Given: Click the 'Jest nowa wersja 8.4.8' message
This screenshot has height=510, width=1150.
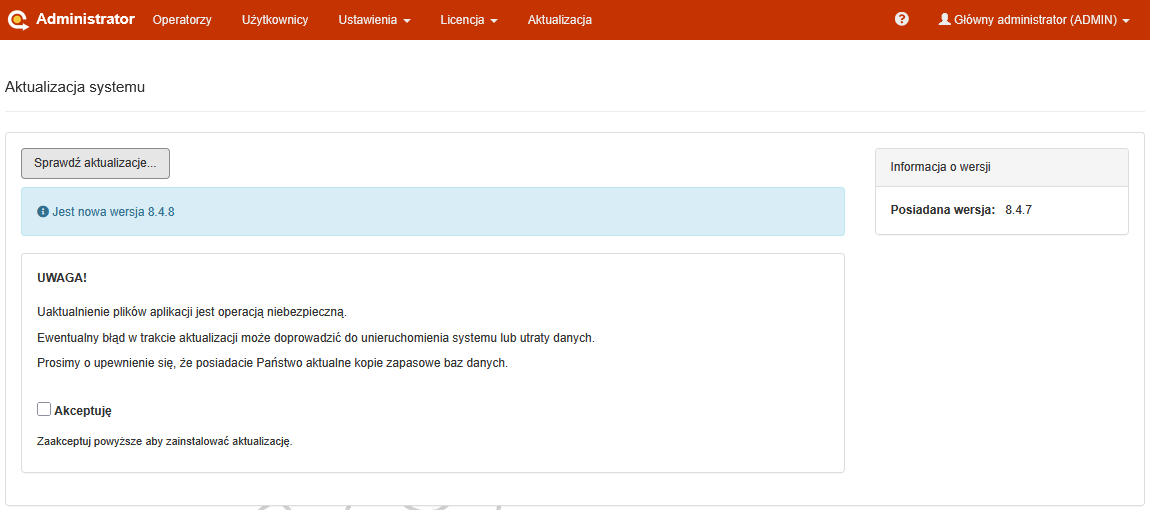Looking at the screenshot, I should 113,212.
